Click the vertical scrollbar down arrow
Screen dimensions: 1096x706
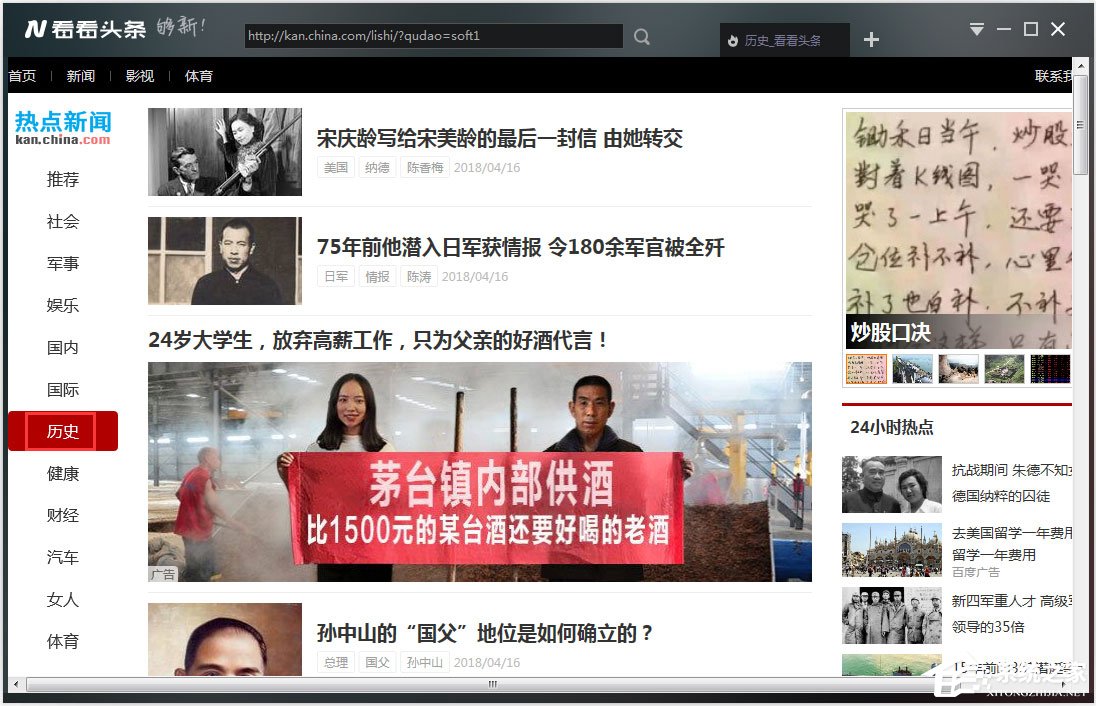click(1080, 668)
